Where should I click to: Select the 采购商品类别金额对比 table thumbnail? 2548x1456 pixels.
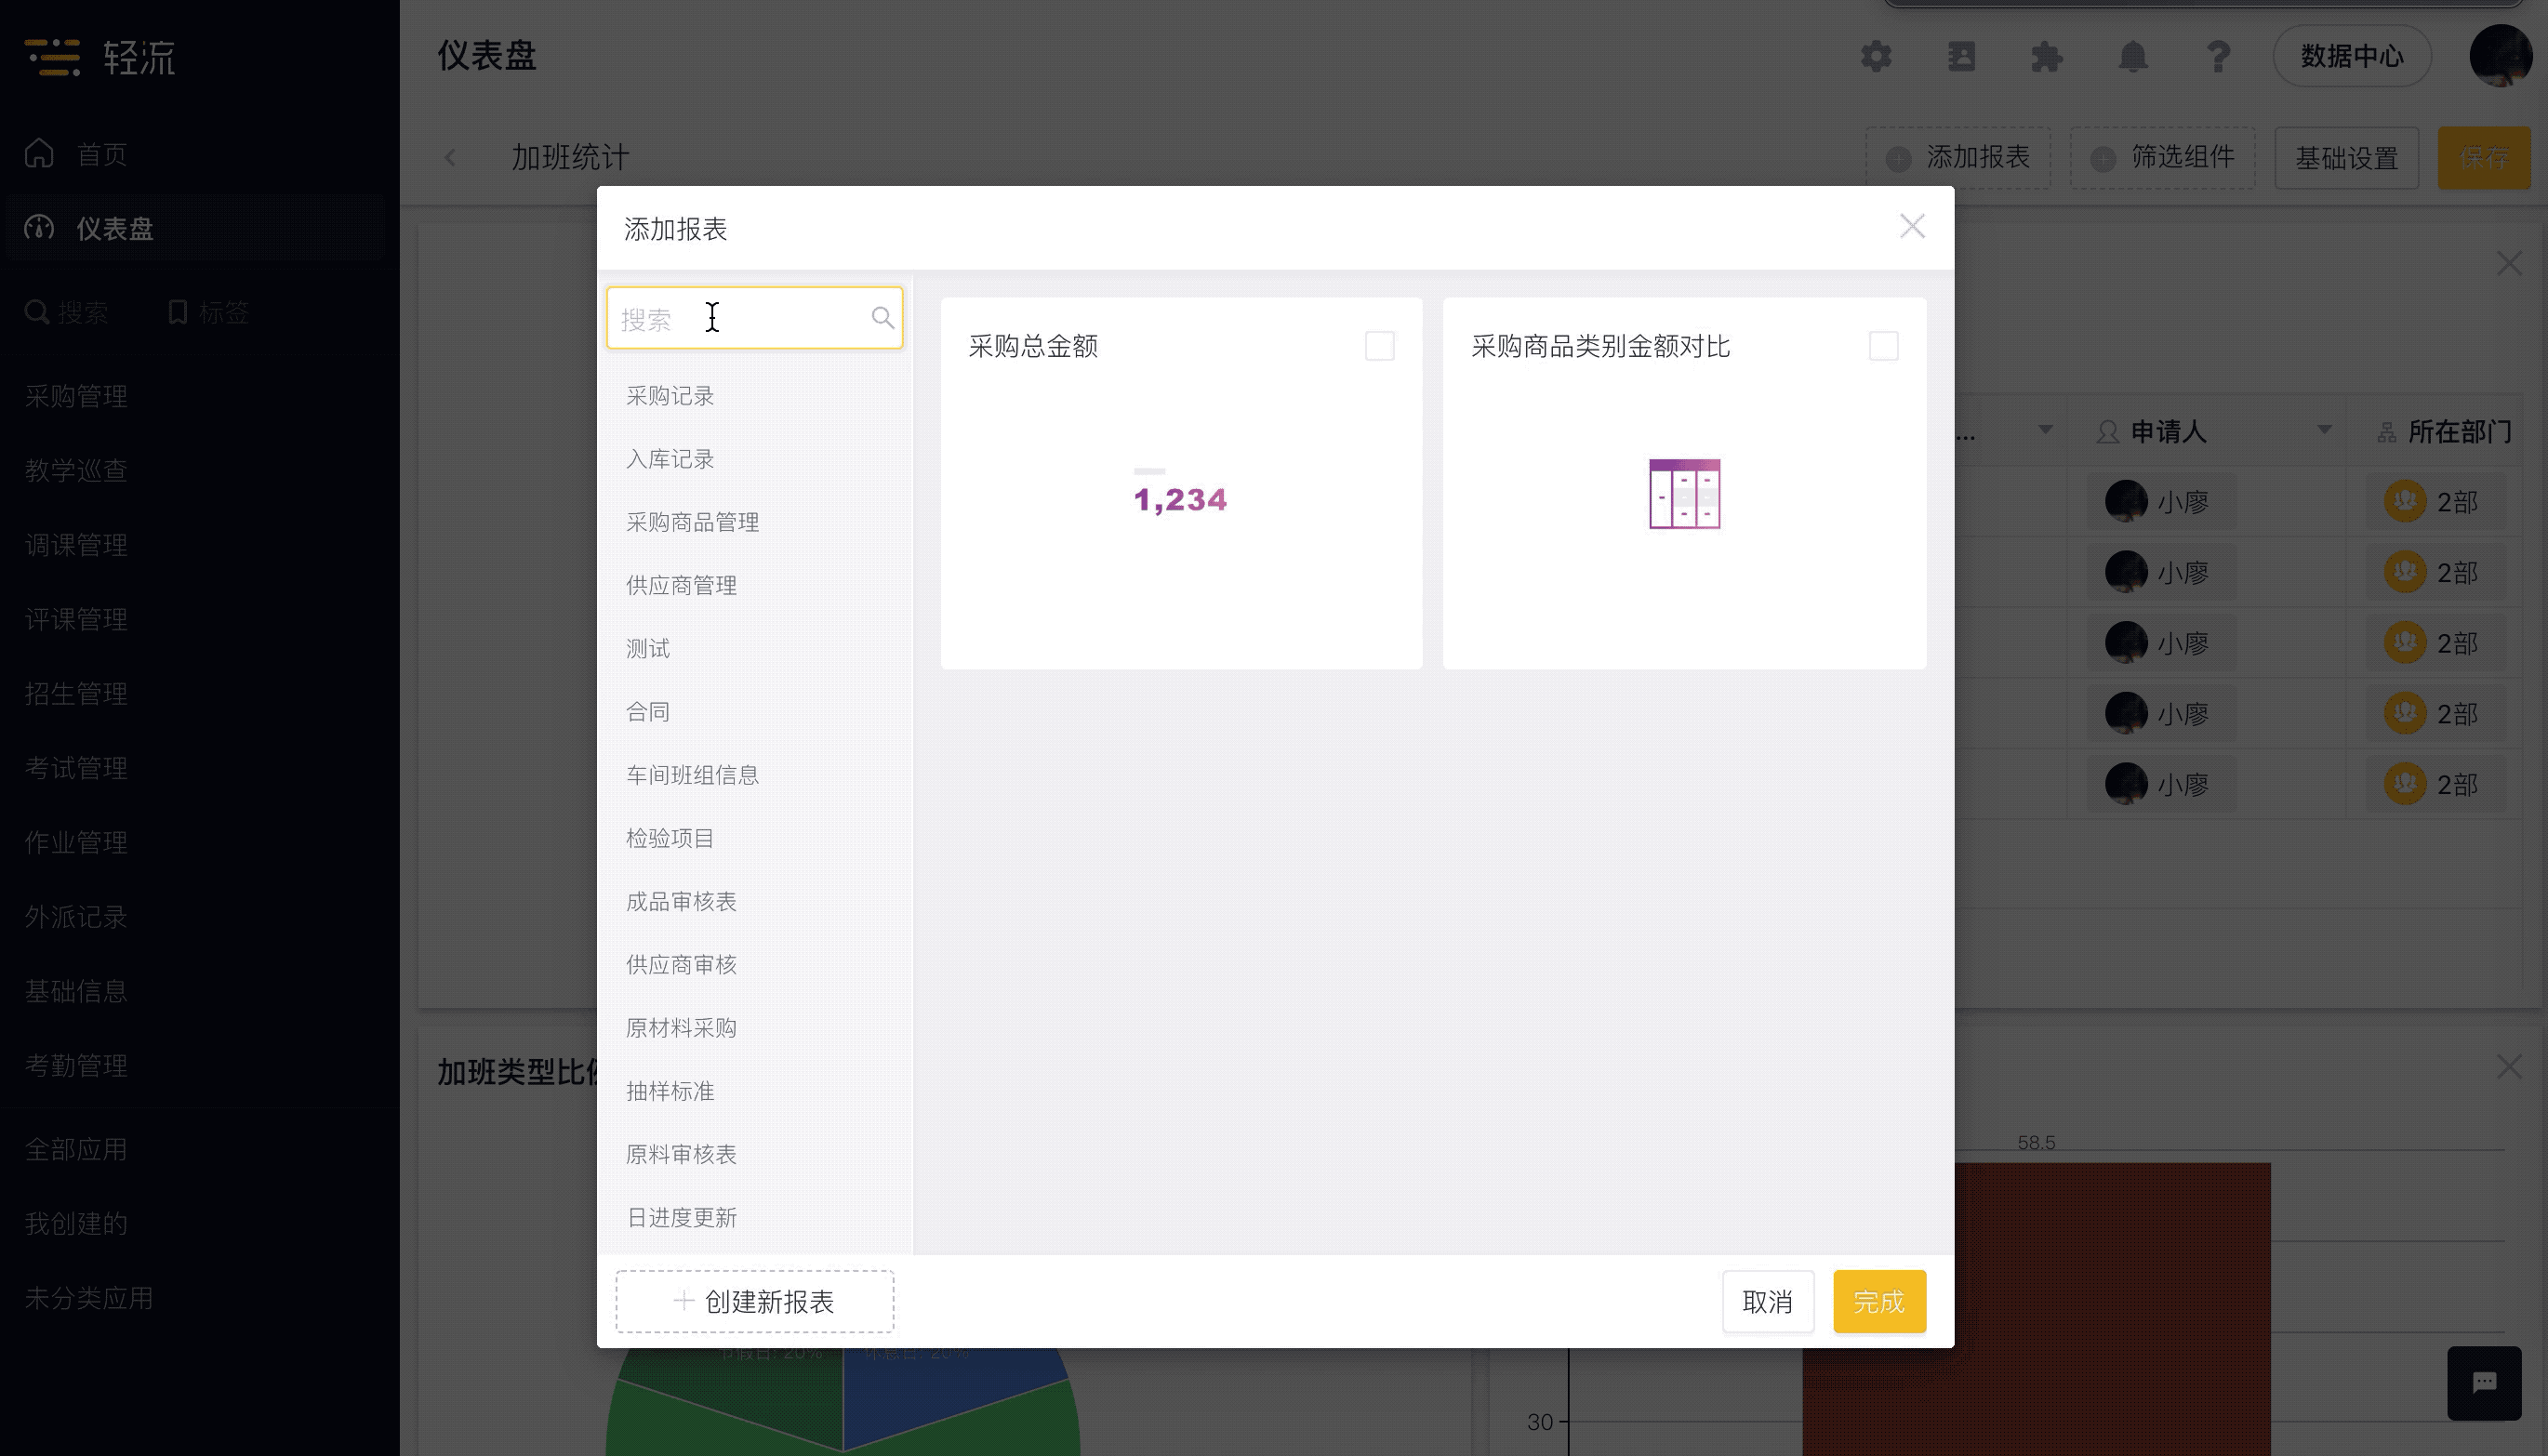[1684, 493]
